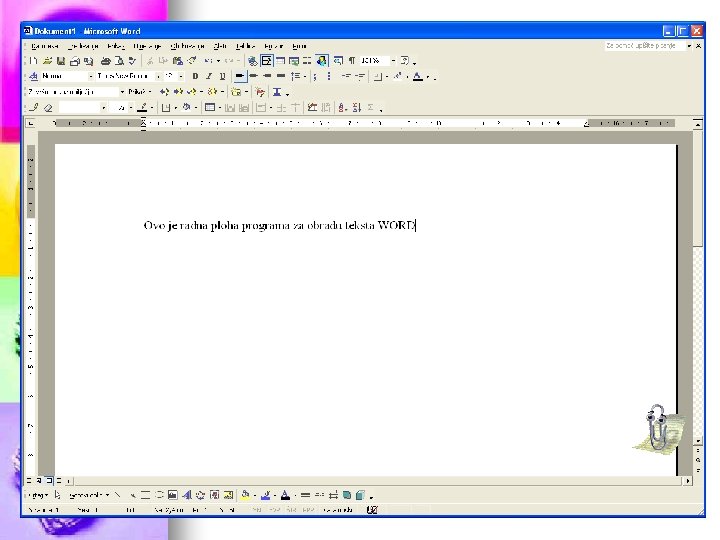Toggle Center paragraph alignment
This screenshot has height=540, width=720.
(253, 76)
